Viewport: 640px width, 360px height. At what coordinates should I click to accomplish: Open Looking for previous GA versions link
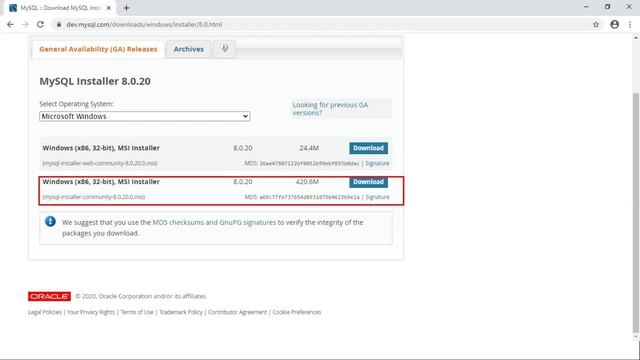tap(330, 109)
